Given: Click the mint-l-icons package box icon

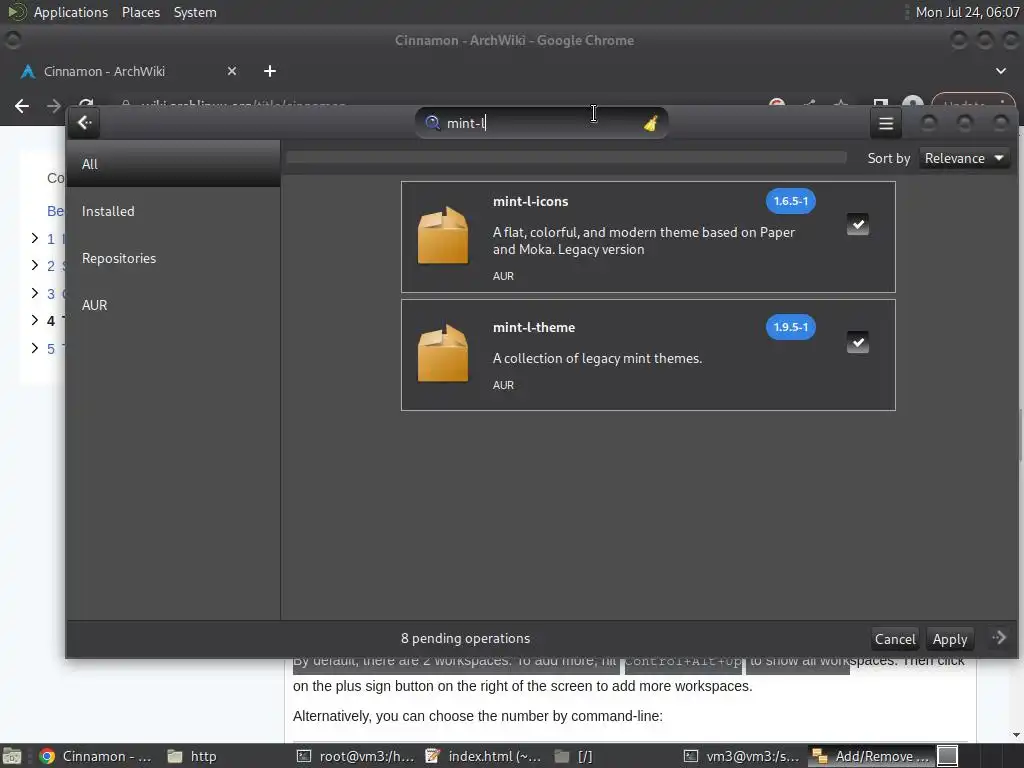Looking at the screenshot, I should click(443, 235).
